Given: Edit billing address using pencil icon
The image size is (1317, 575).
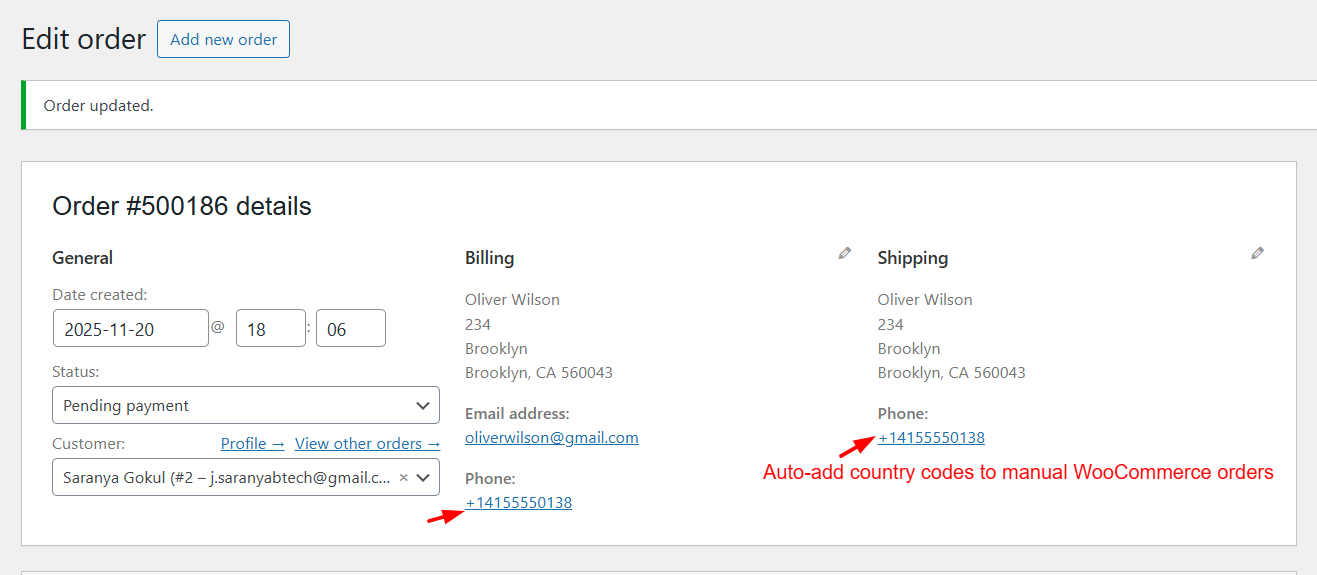Looking at the screenshot, I should coord(845,254).
